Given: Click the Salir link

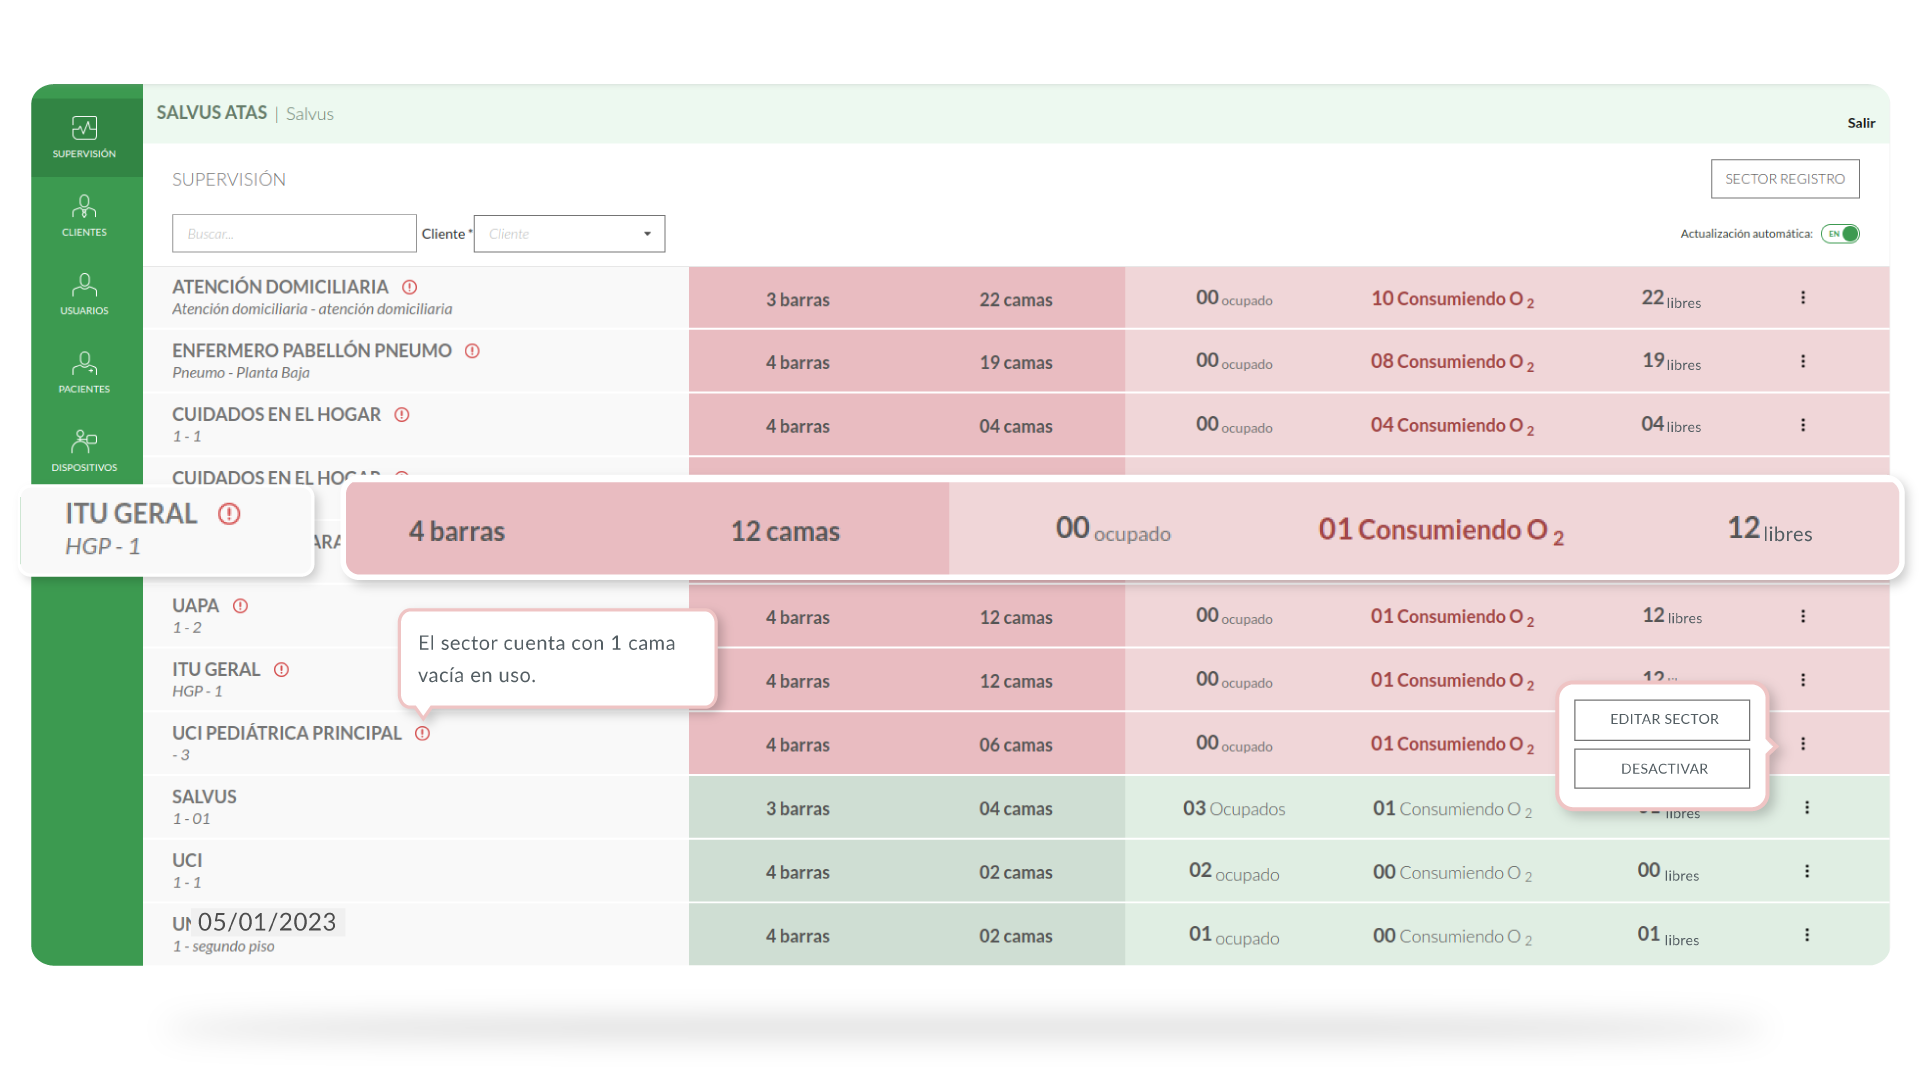Looking at the screenshot, I should click(x=1860, y=123).
